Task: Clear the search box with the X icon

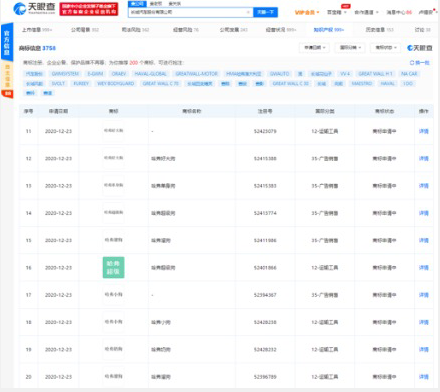Action: [248, 12]
